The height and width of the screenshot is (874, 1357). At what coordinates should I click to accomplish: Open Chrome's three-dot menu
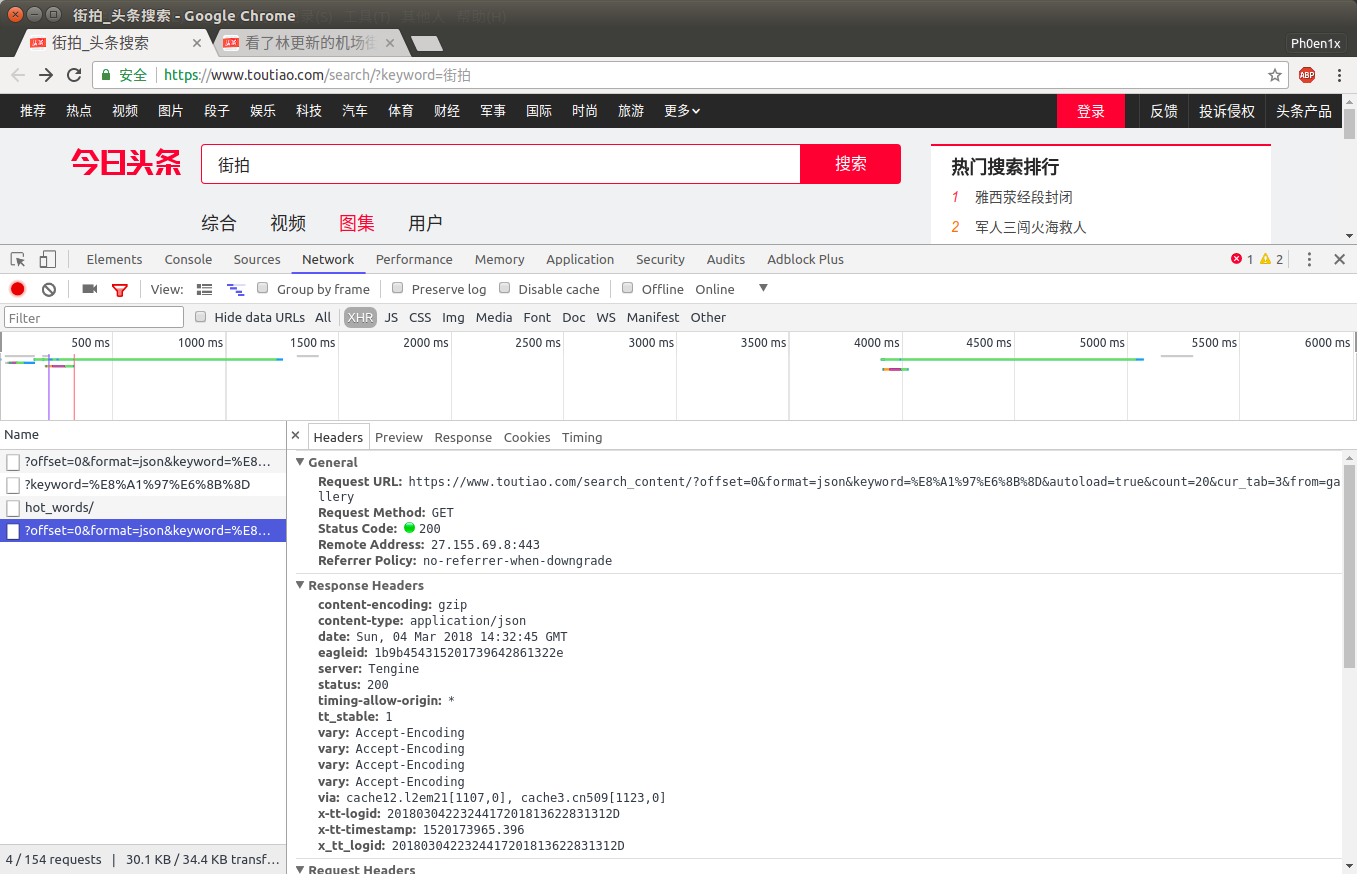pyautogui.click(x=1339, y=75)
